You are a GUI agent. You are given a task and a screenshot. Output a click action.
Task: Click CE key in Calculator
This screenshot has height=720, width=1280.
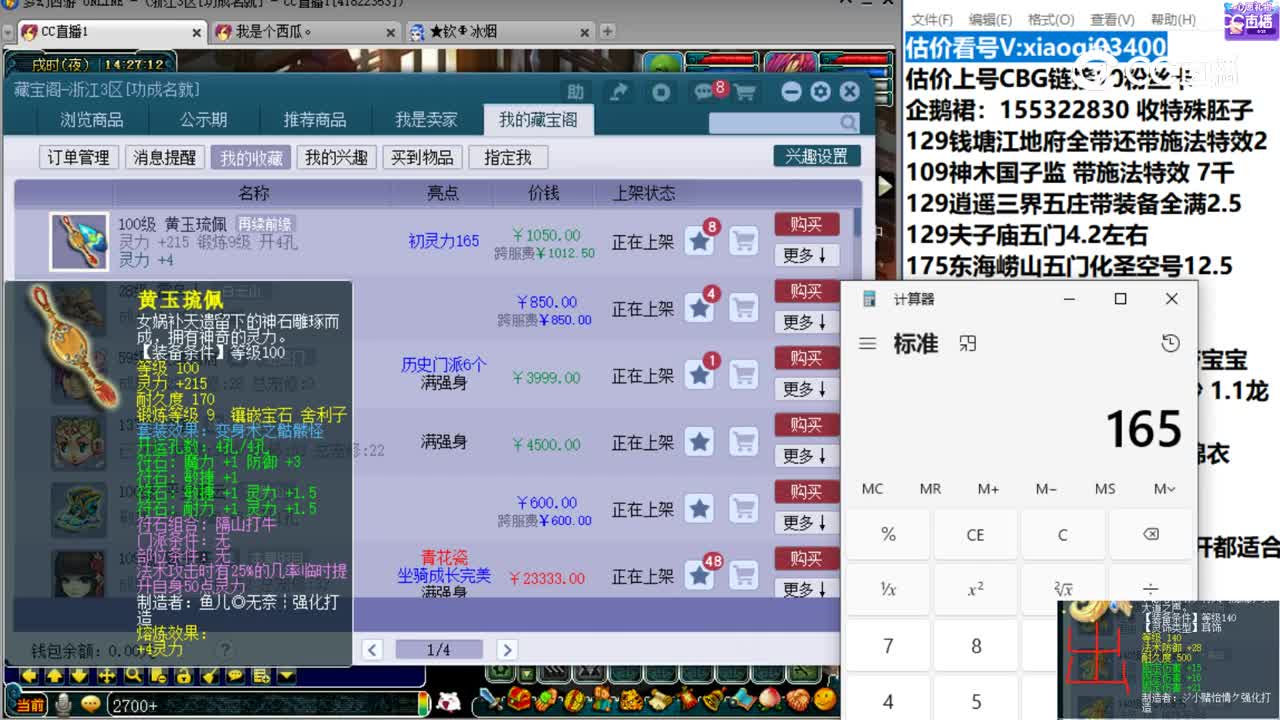click(x=975, y=534)
